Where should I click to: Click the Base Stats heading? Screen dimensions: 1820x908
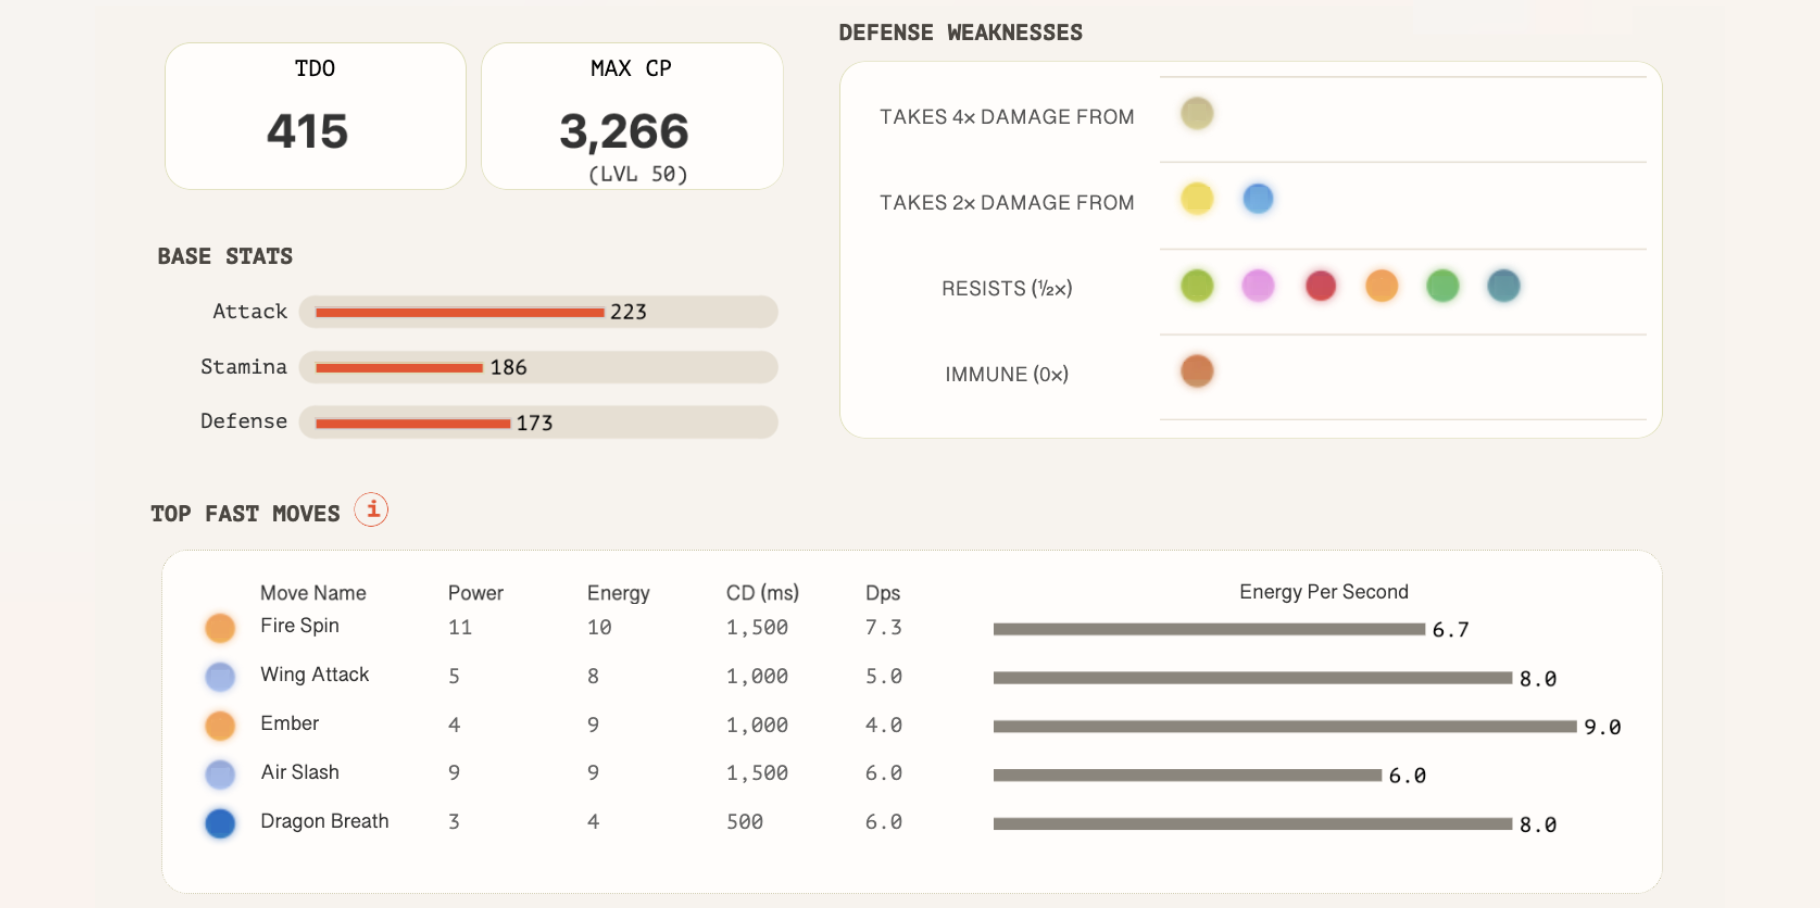point(225,257)
